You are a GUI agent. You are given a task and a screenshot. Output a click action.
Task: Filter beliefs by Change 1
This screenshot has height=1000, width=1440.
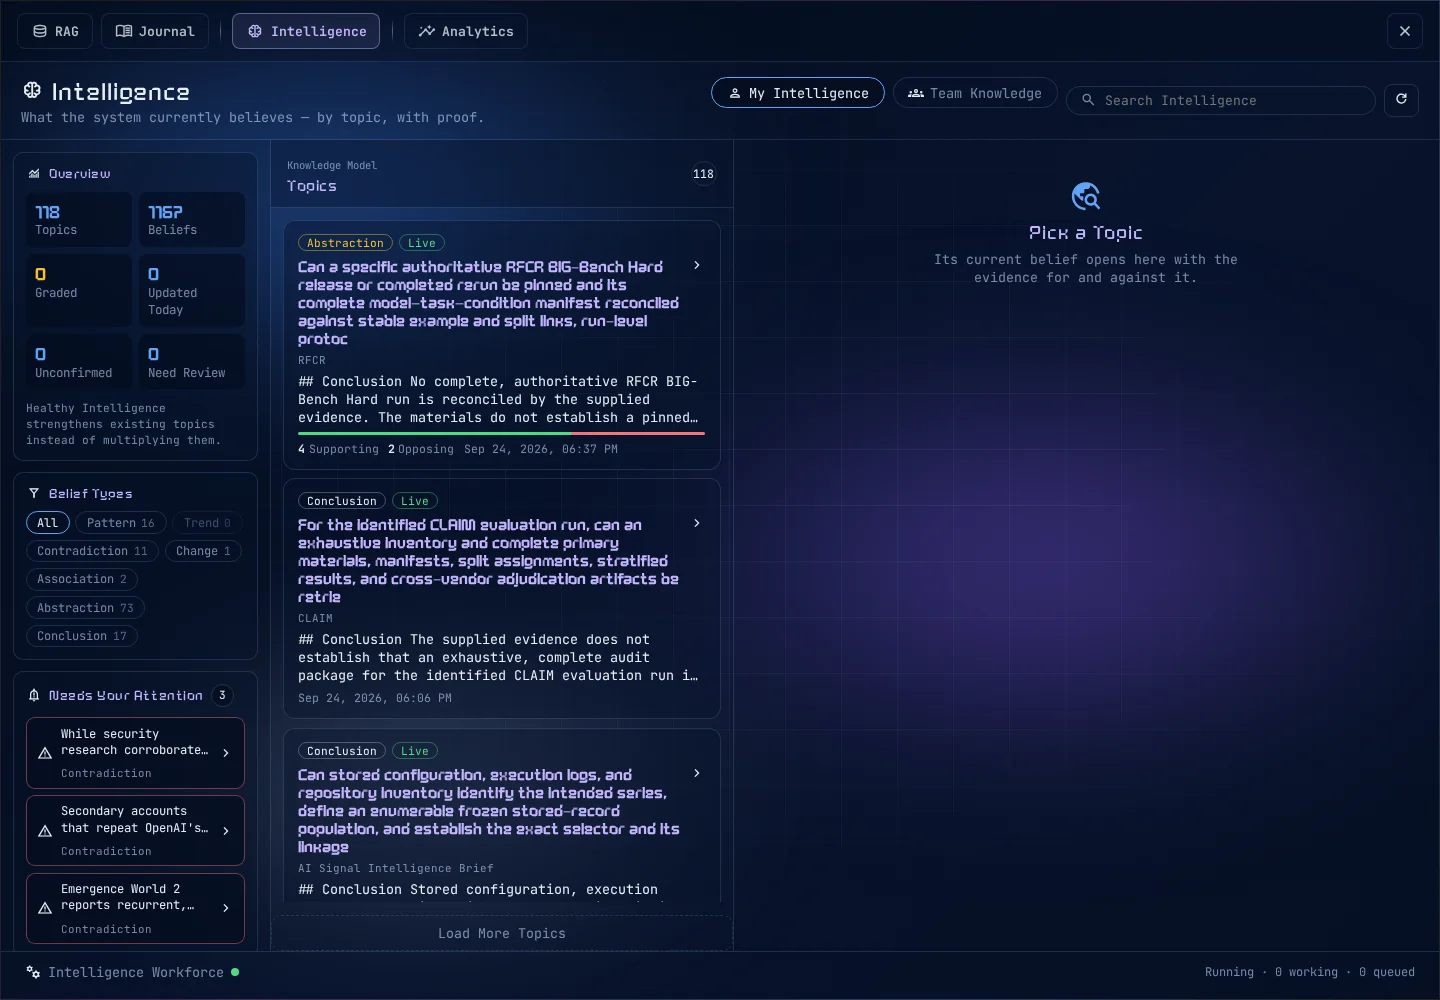point(203,551)
